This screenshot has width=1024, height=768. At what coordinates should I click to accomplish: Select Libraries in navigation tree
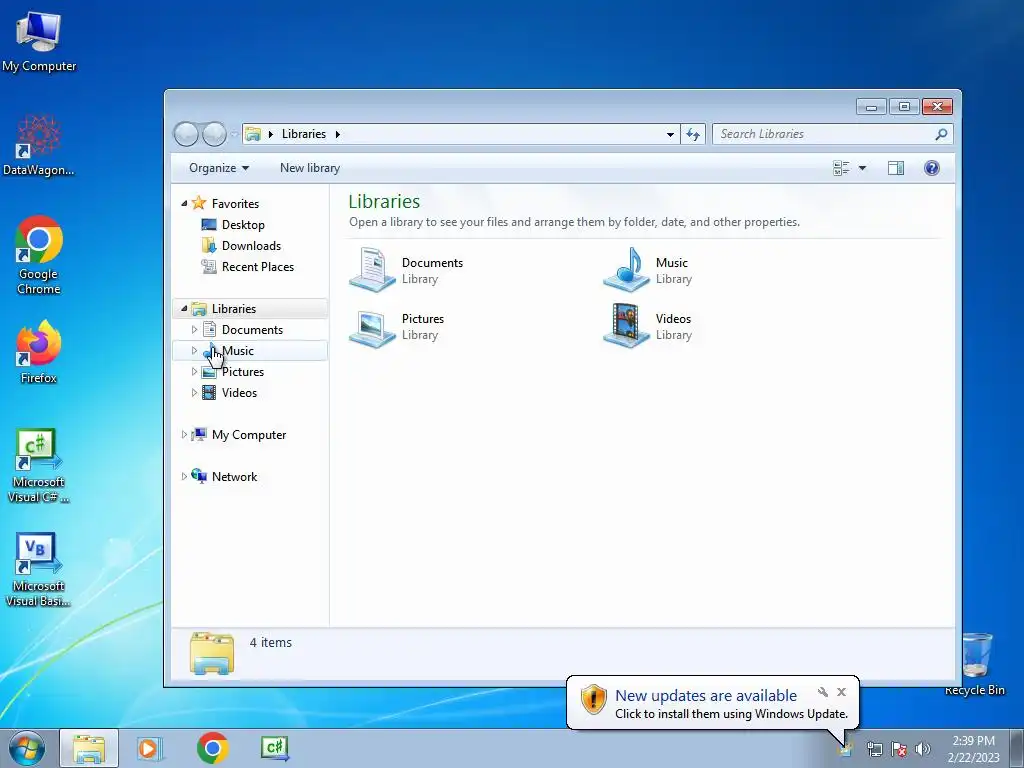(x=234, y=309)
